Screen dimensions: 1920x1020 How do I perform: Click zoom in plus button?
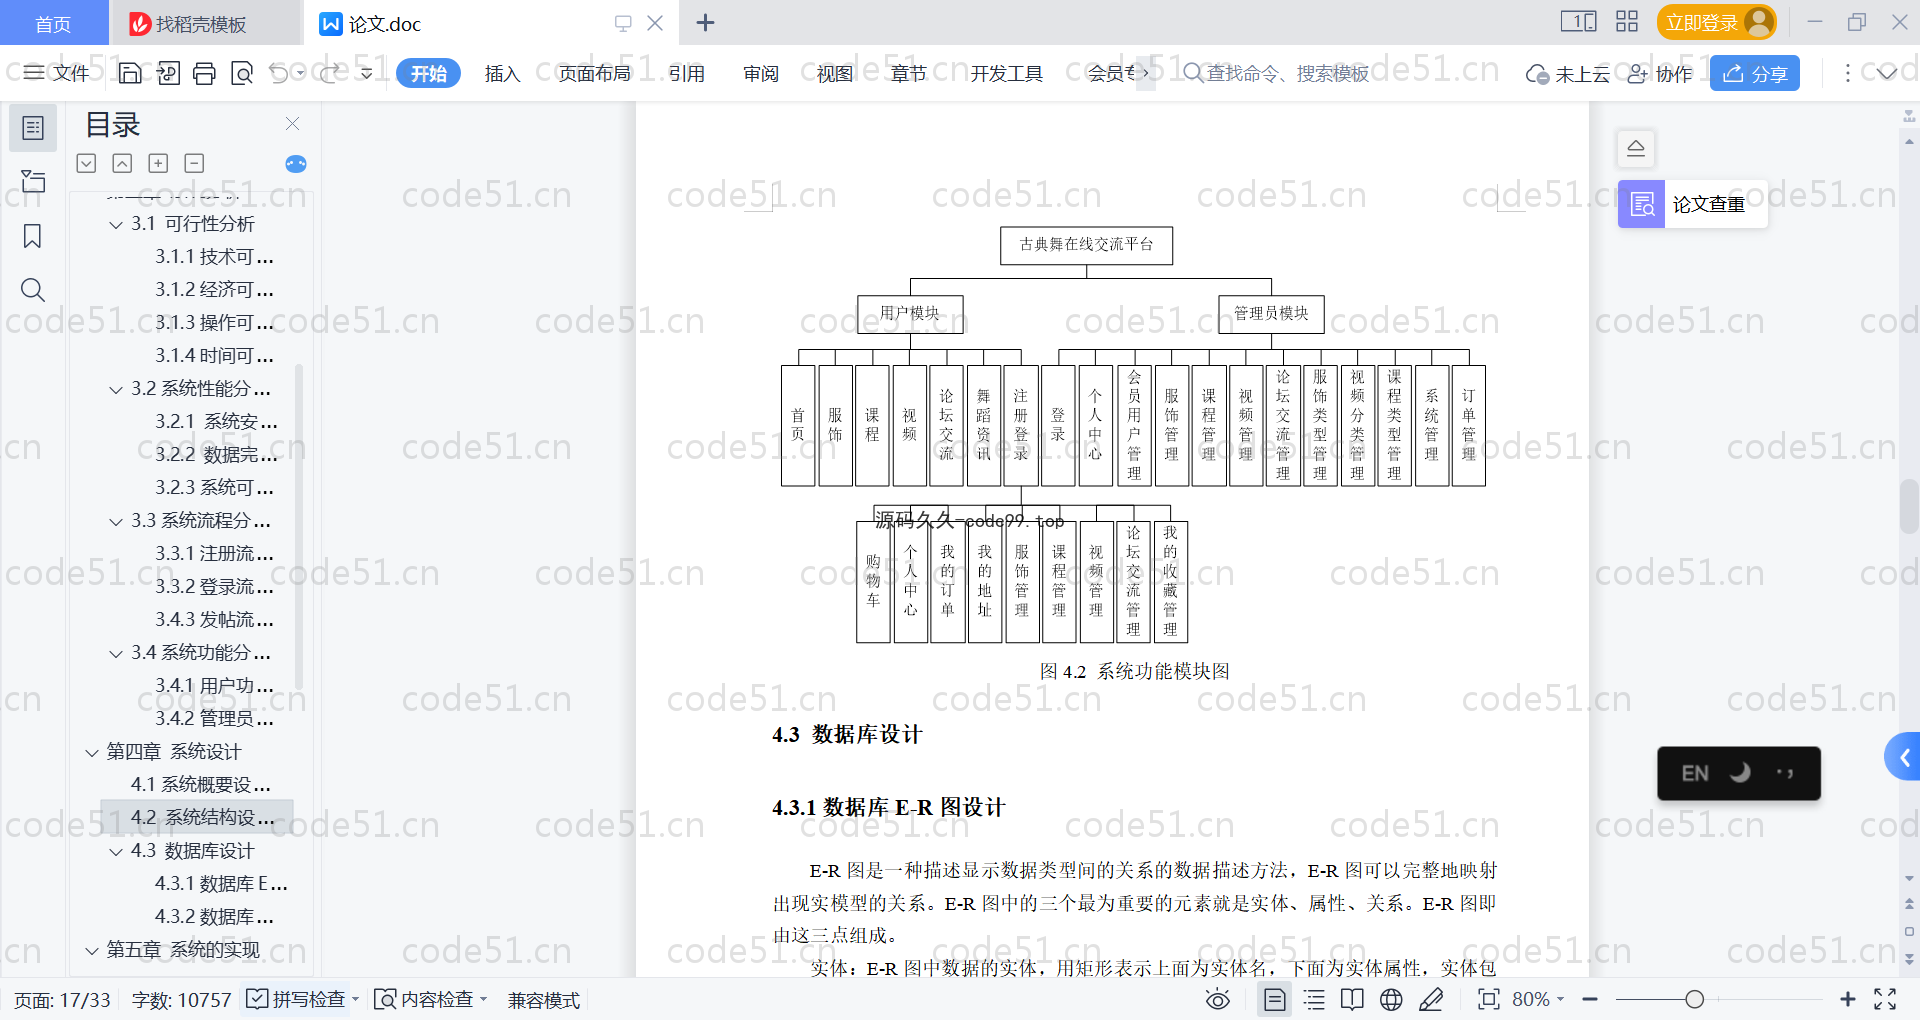[1848, 999]
